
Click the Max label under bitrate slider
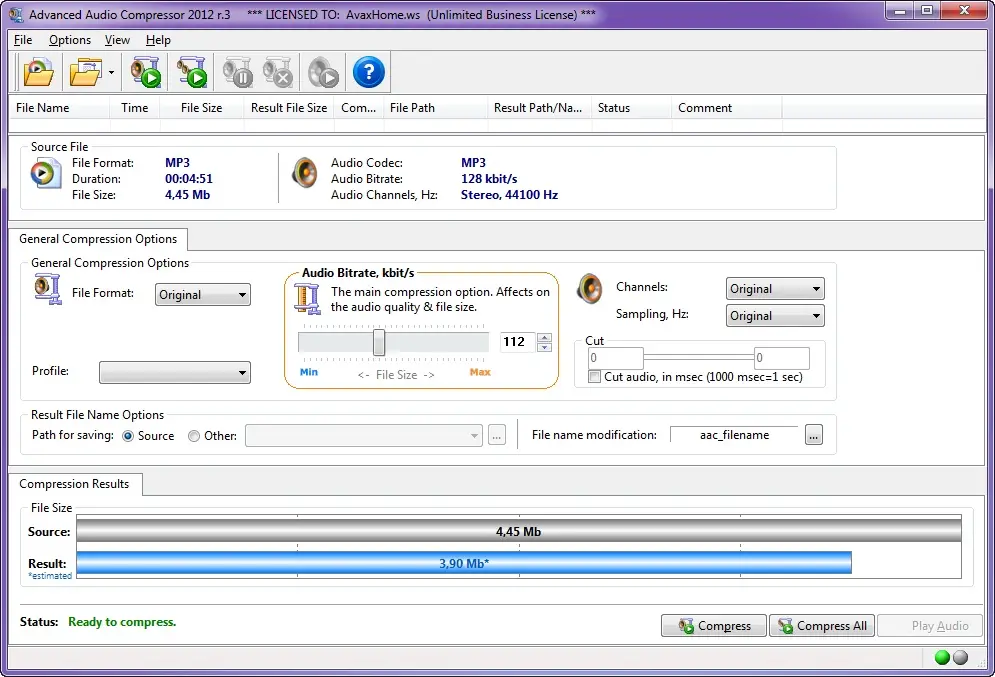[480, 372]
